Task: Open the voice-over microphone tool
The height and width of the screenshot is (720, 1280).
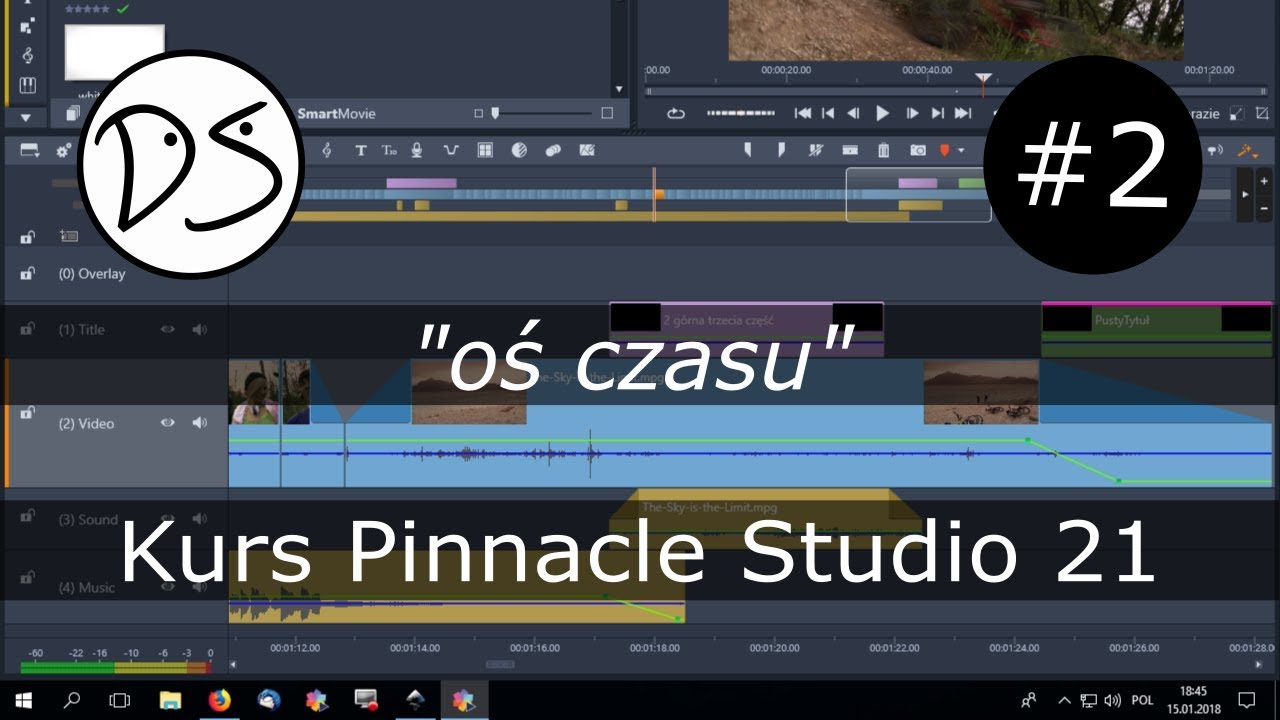Action: [x=417, y=150]
